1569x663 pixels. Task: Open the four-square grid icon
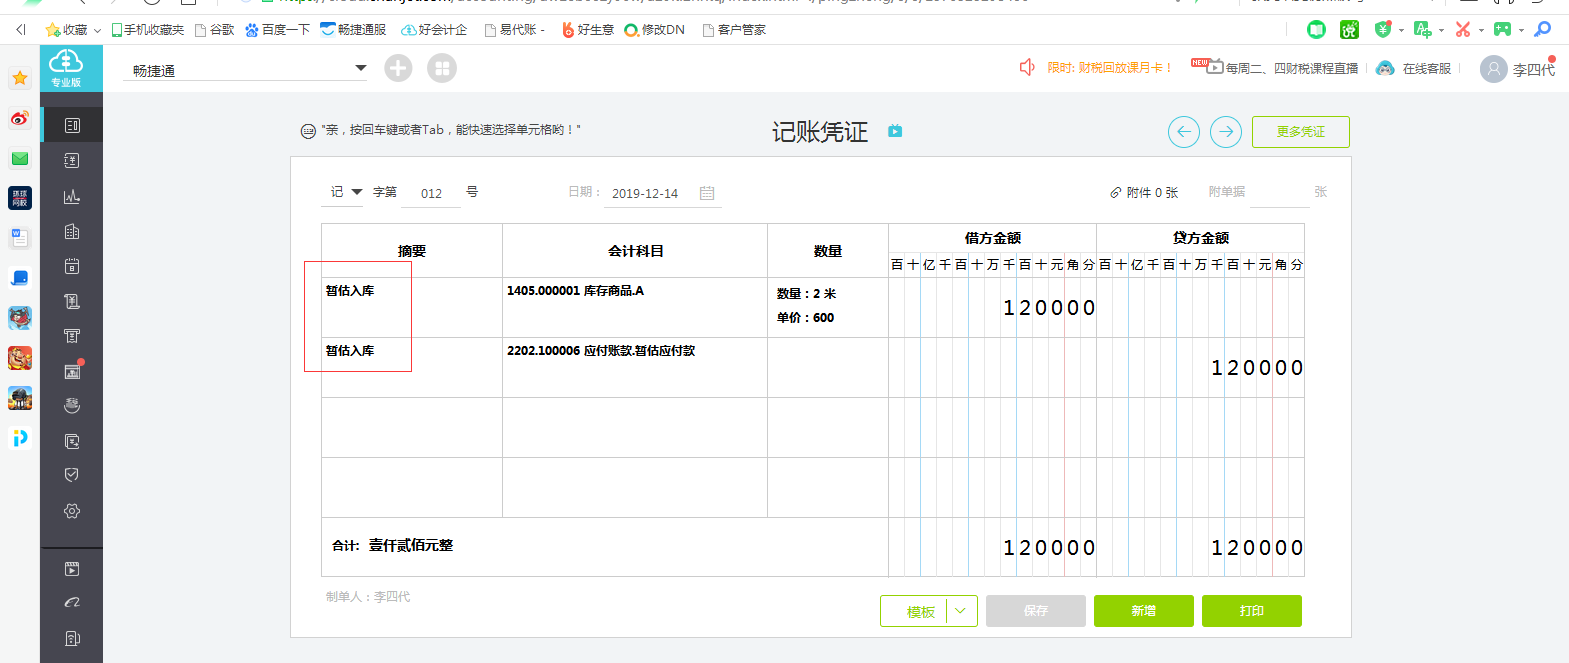(442, 68)
